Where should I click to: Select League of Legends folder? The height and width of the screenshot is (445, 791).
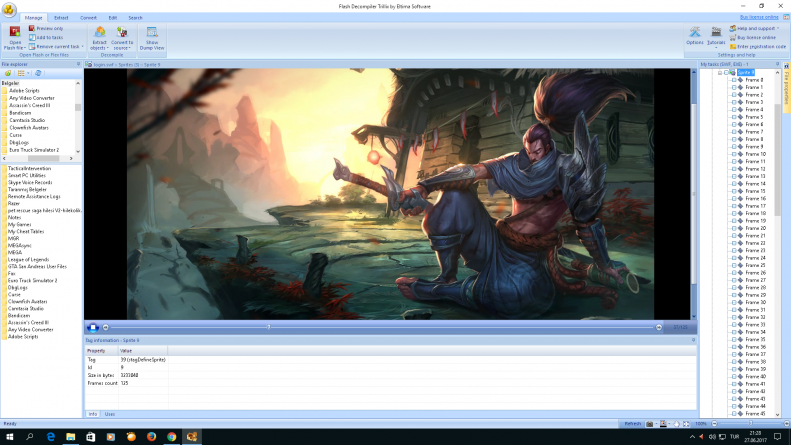click(x=28, y=259)
